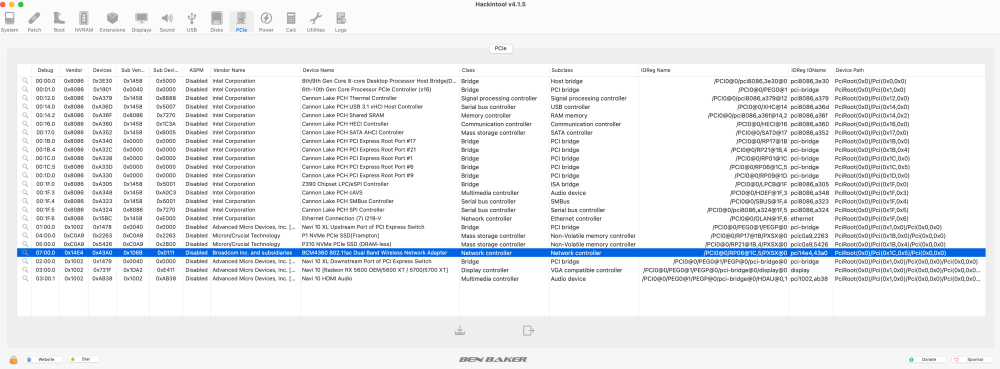
Task: Select row Cannon Lake PCH USB 3.1 xHCI Host Controller
Action: point(502,107)
